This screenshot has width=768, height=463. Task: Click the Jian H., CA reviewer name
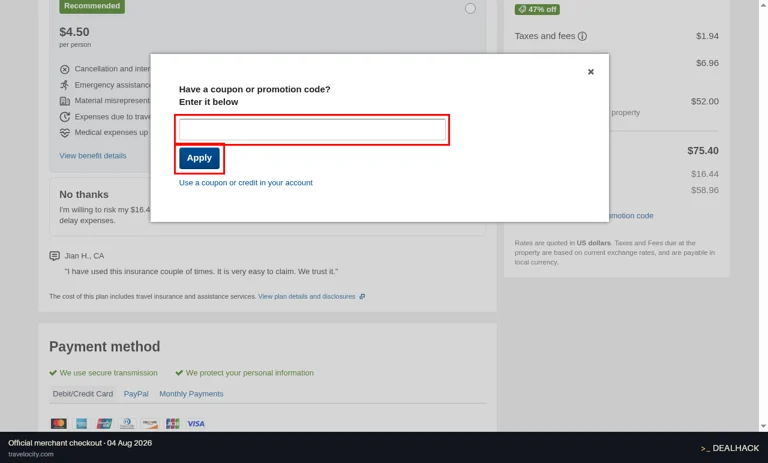84,256
